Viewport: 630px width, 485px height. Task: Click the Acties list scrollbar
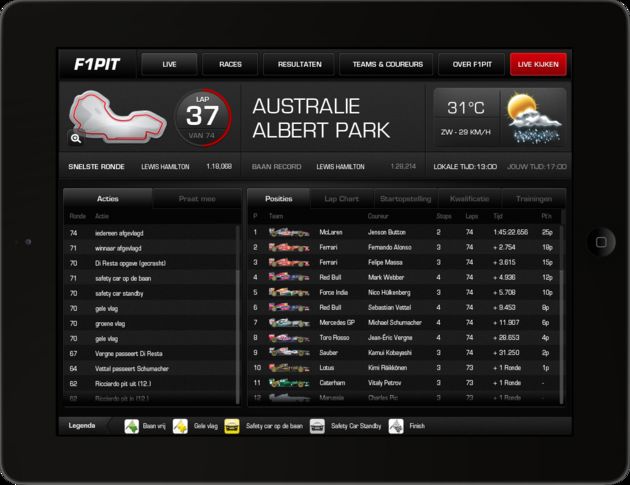pyautogui.click(x=238, y=314)
